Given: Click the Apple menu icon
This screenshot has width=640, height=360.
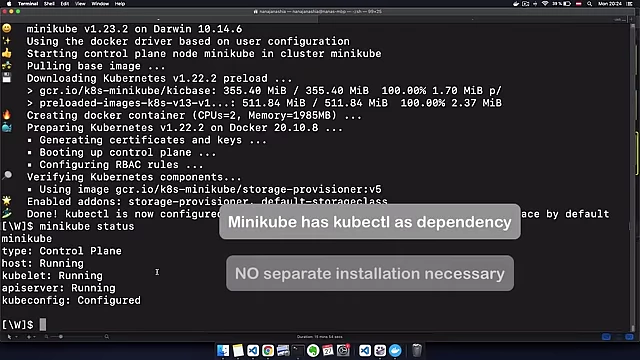Looking at the screenshot, I should point(9,4).
